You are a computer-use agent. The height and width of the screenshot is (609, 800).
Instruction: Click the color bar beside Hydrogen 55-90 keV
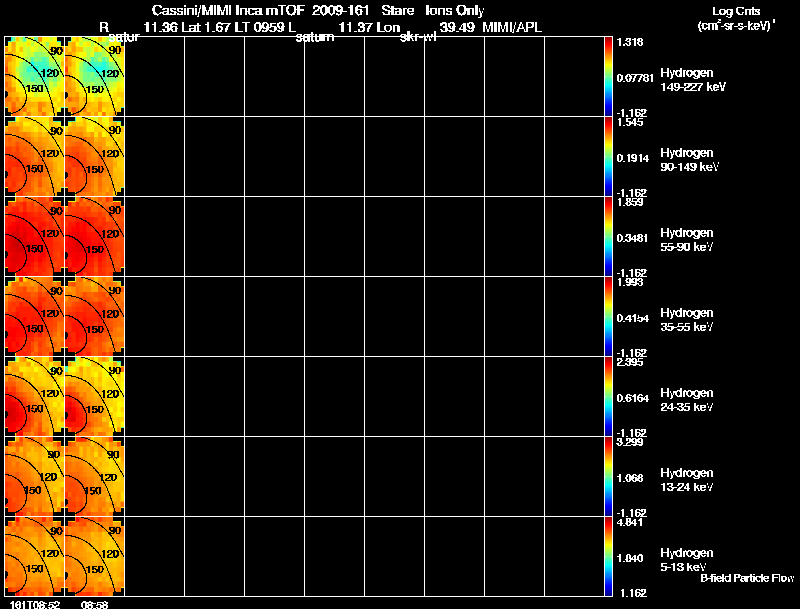tap(608, 237)
